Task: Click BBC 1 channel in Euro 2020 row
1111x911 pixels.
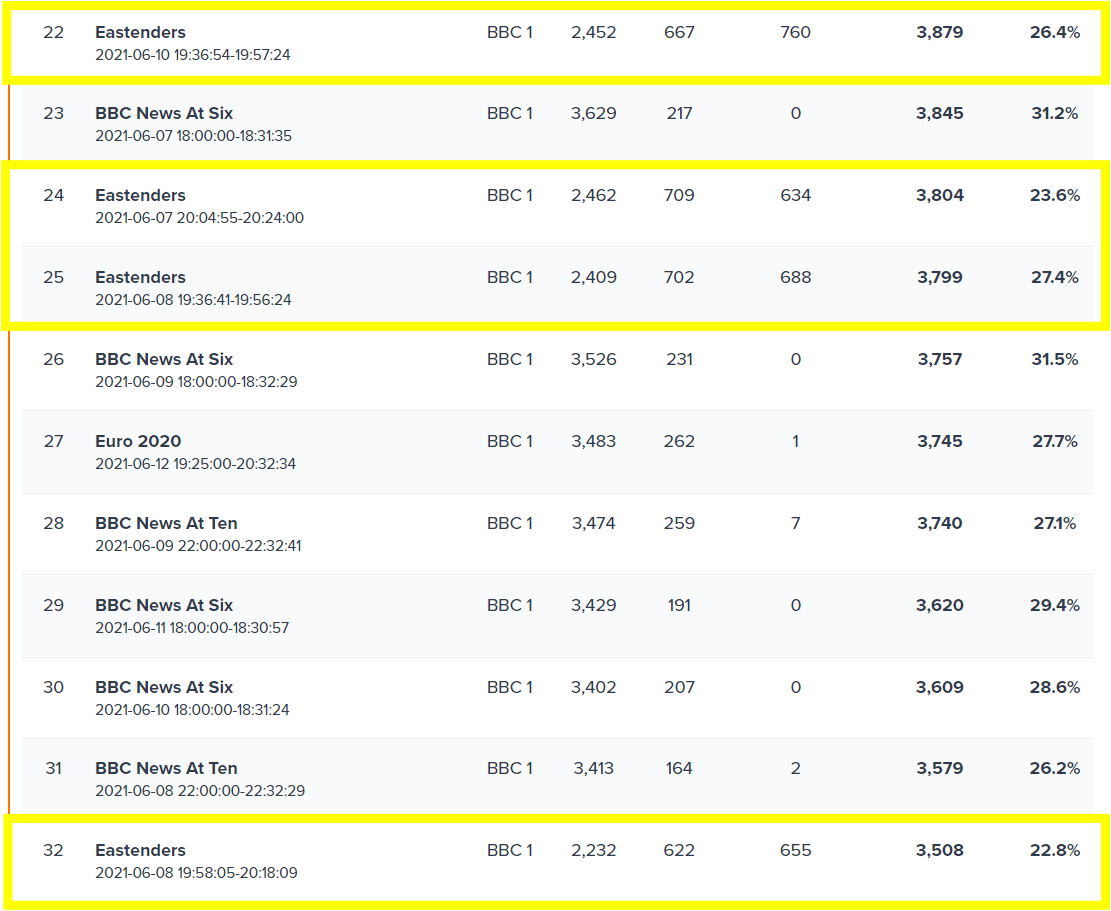Action: pyautogui.click(x=509, y=441)
